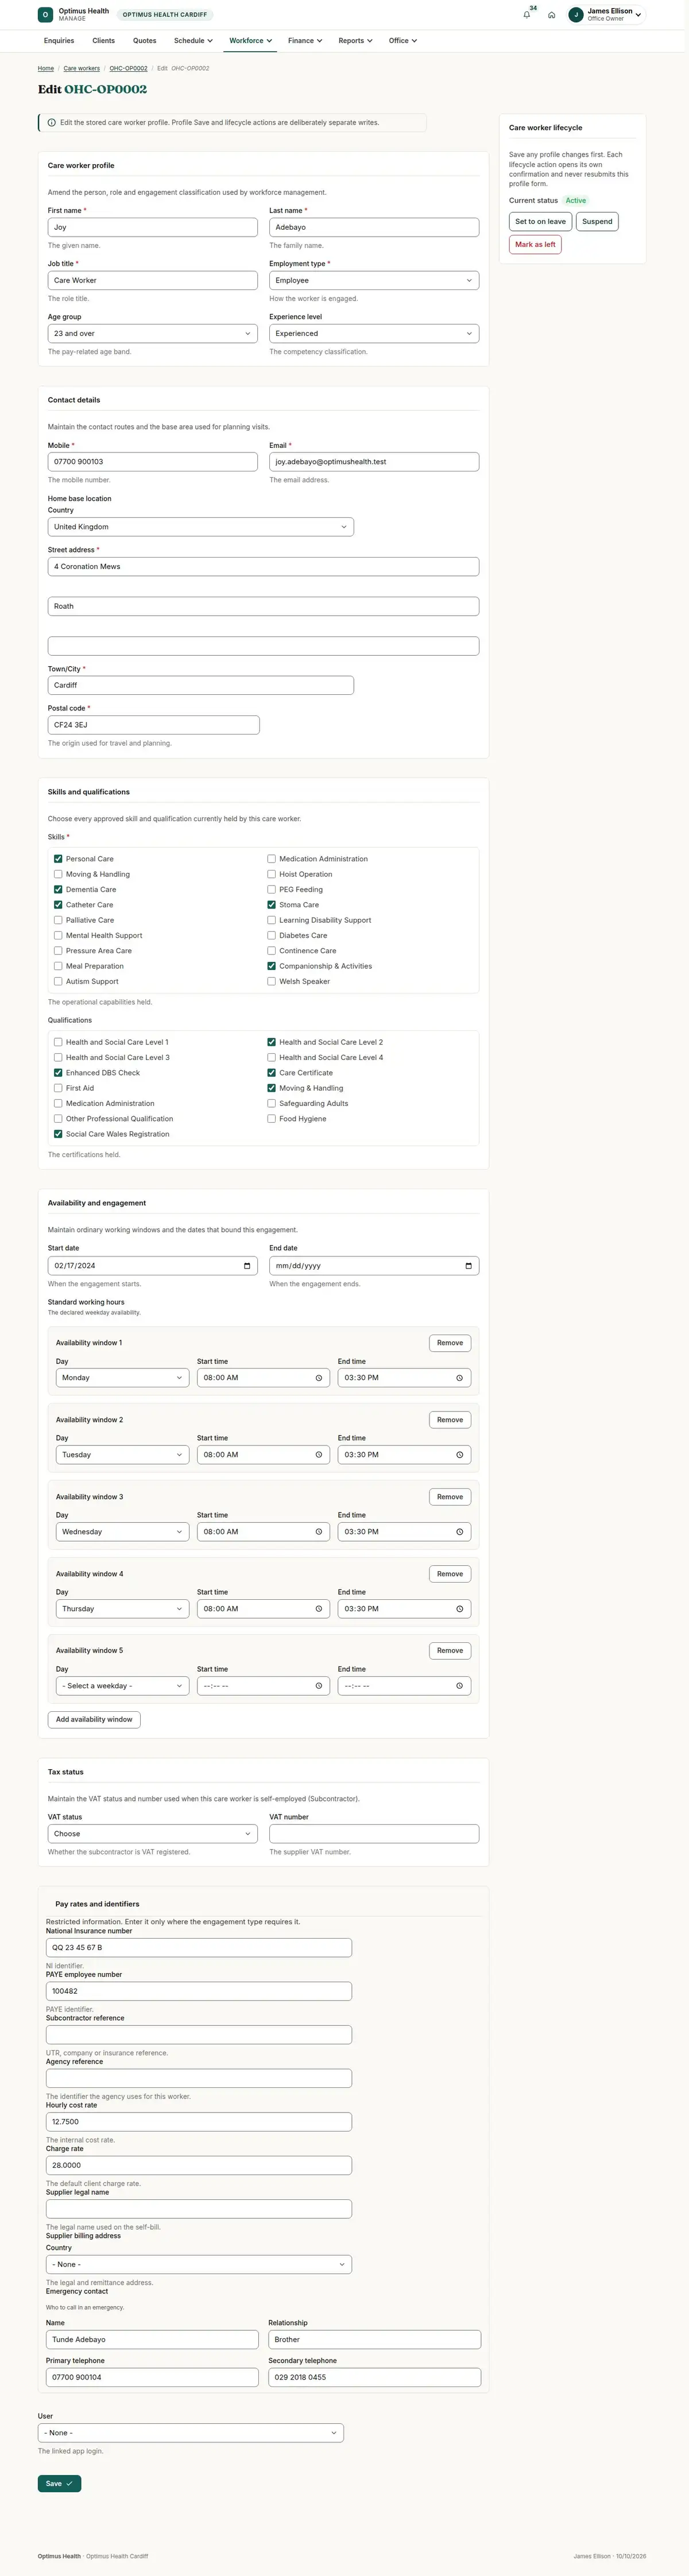Screen dimensions: 689x2576
Task: Remove Availability window 3
Action: [450, 1497]
